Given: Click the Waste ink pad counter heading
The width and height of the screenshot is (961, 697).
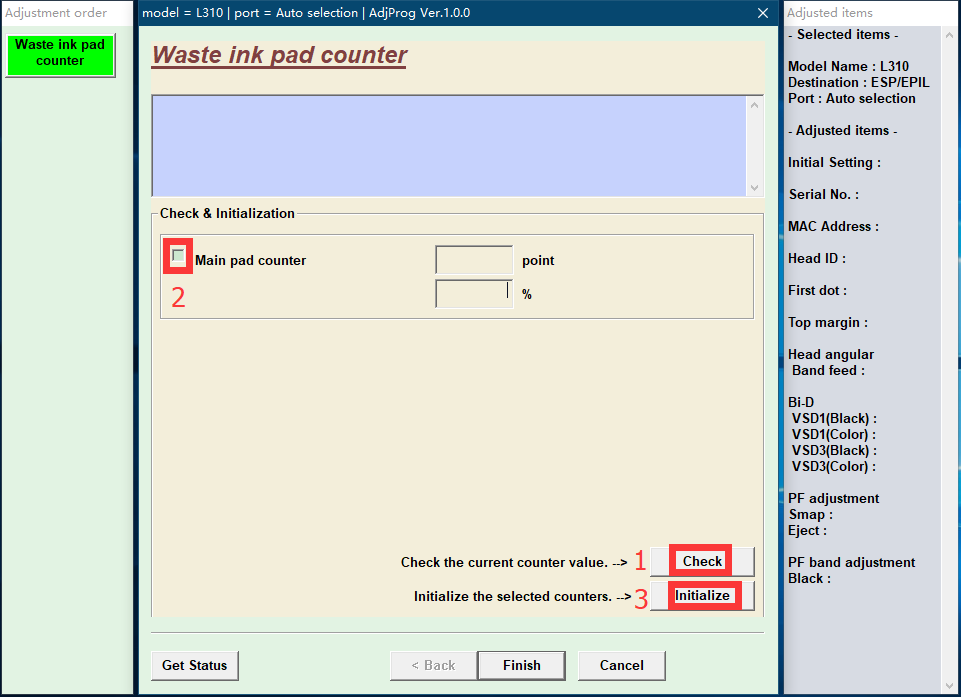Looking at the screenshot, I should click(x=279, y=55).
